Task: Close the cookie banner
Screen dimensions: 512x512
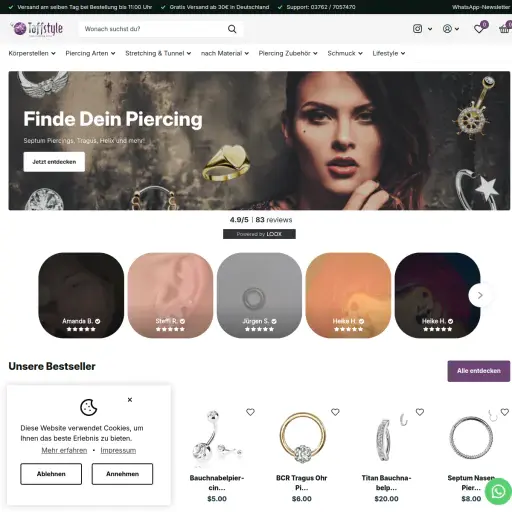Action: click(130, 400)
